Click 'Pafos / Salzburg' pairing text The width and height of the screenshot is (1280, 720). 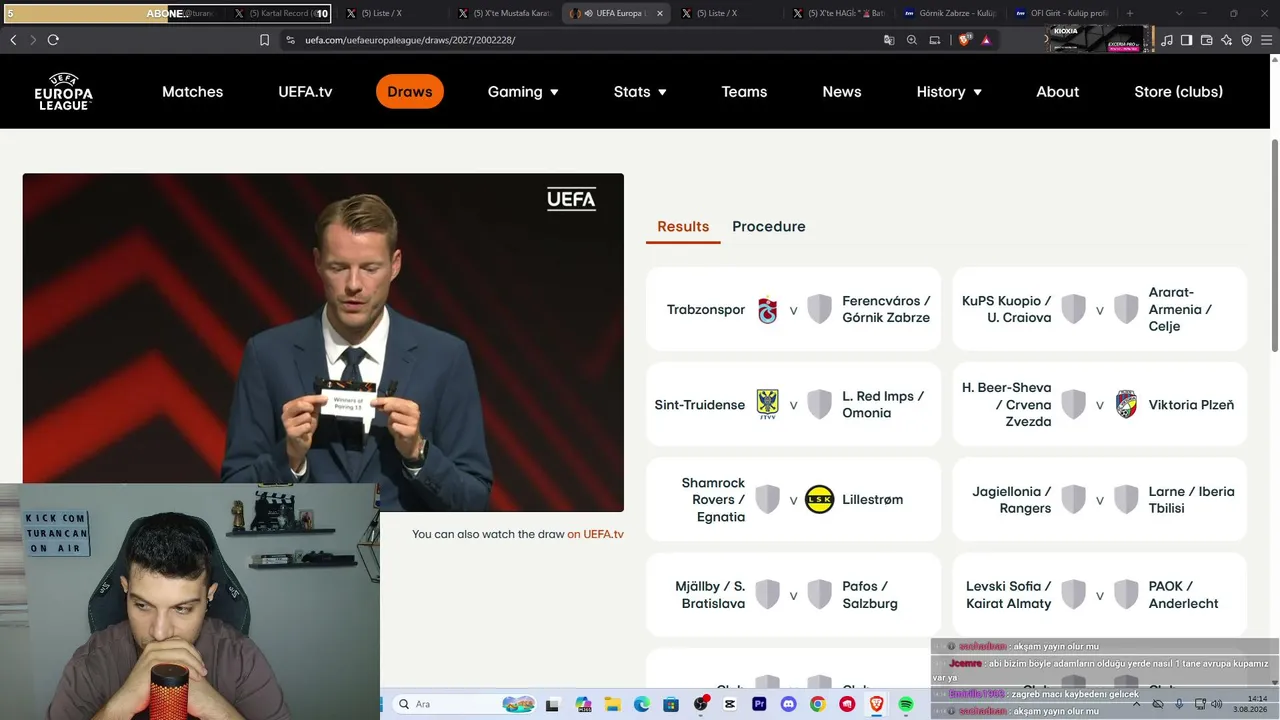pos(870,595)
